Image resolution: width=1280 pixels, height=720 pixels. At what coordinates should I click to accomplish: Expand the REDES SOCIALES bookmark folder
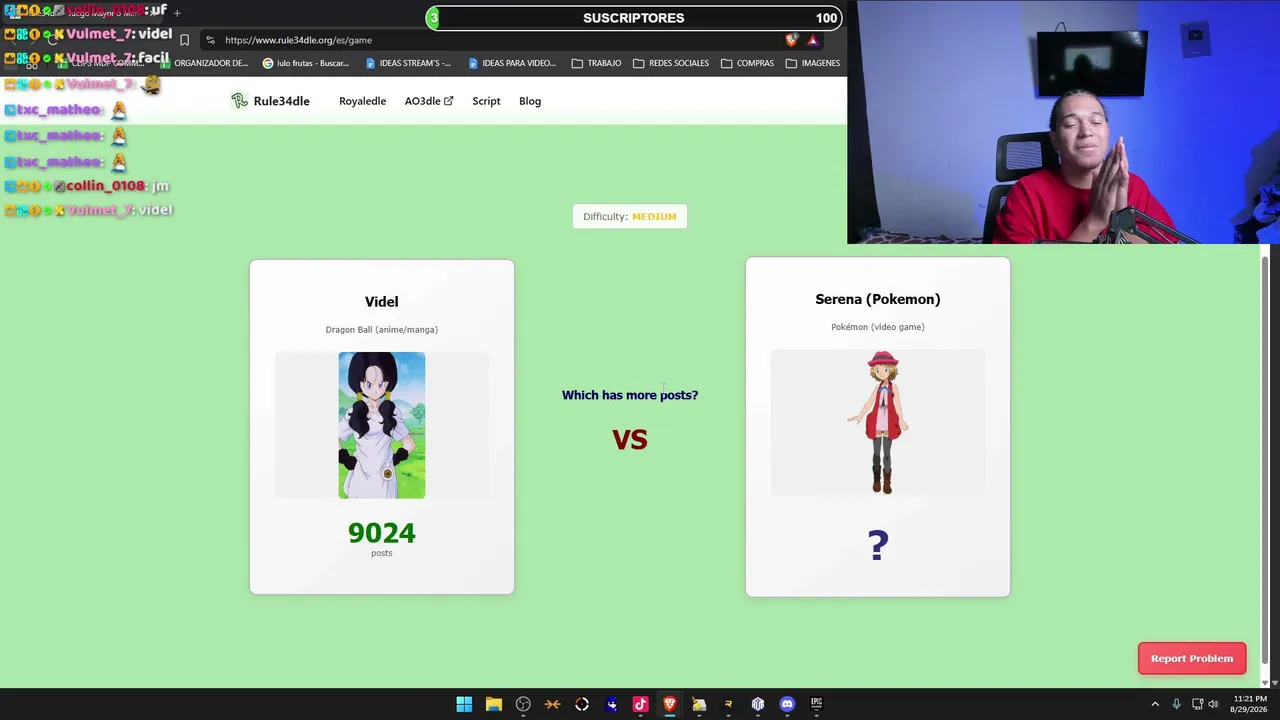click(671, 63)
